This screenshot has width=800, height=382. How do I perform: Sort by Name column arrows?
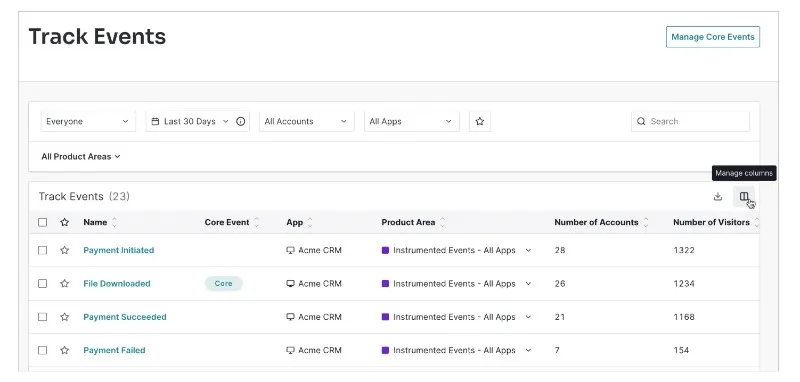point(114,222)
